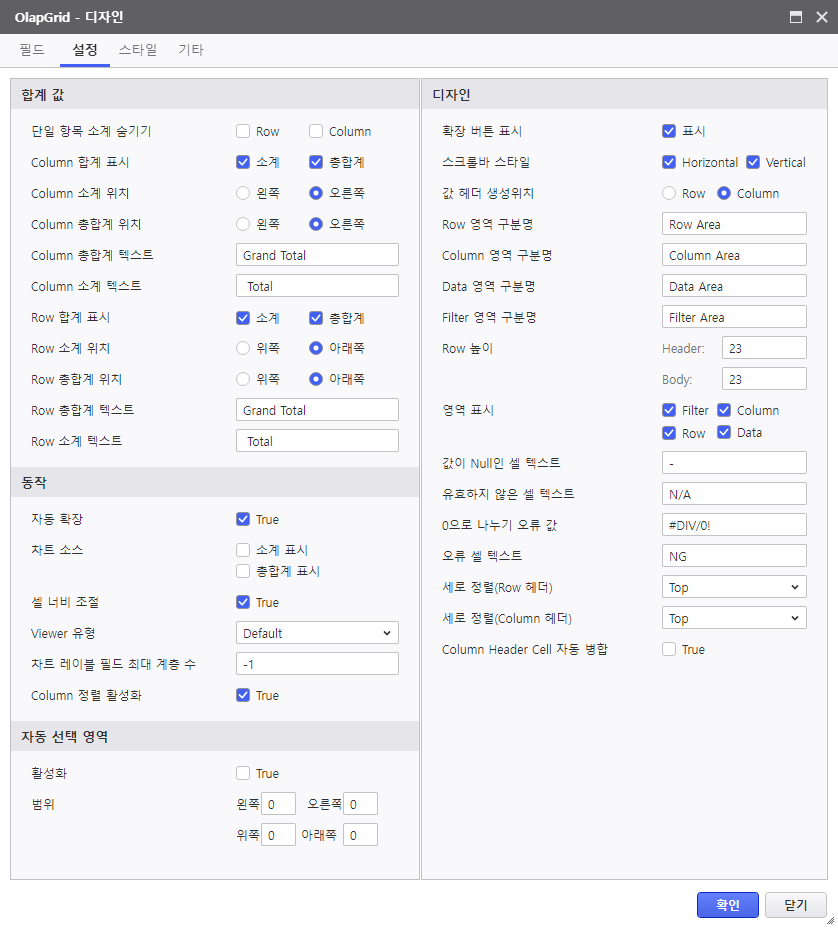Open the 스타일 tab
Image resolution: width=838 pixels, height=928 pixels.
(x=137, y=50)
